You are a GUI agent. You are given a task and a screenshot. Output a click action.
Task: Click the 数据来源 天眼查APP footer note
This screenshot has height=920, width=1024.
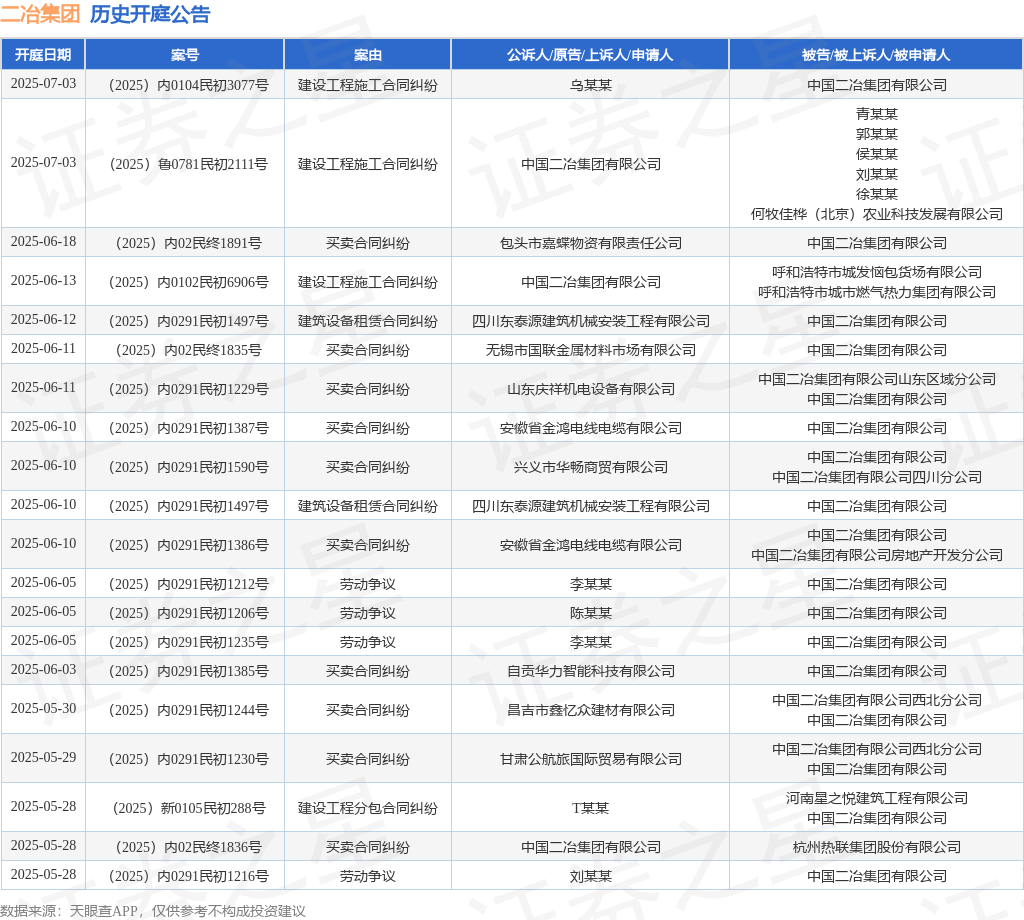coord(153,911)
